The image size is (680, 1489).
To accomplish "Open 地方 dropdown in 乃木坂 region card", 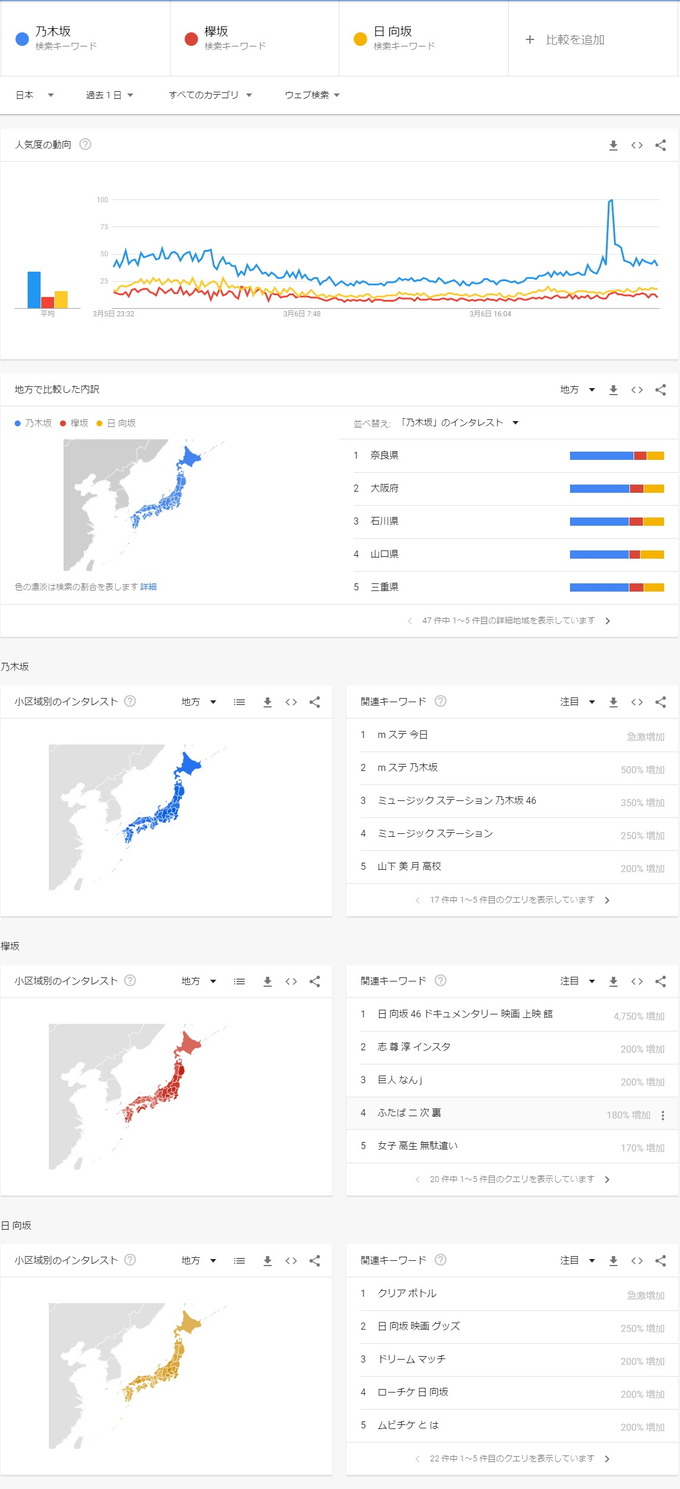I will pos(199,702).
